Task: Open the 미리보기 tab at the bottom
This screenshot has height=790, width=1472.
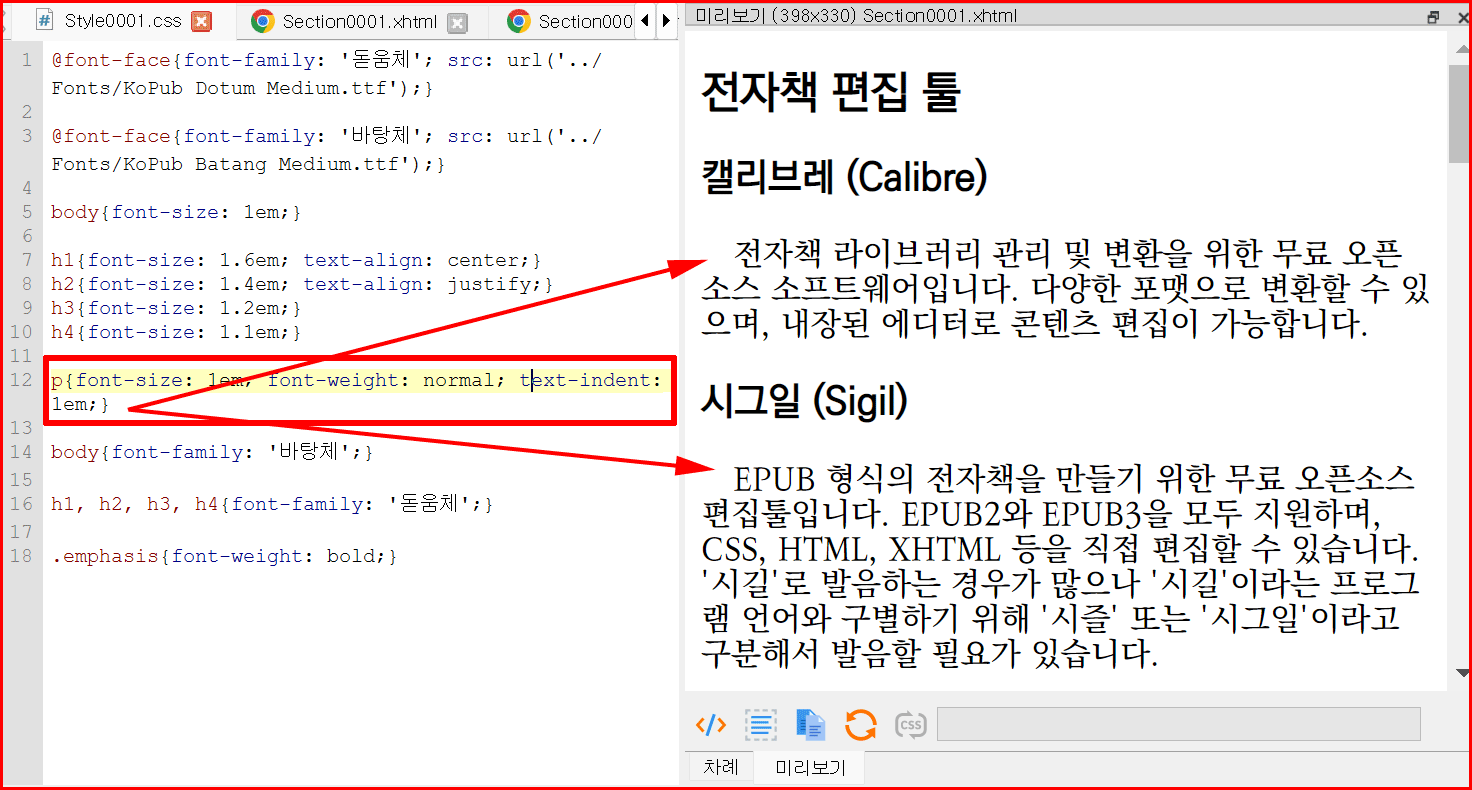Action: (809, 767)
